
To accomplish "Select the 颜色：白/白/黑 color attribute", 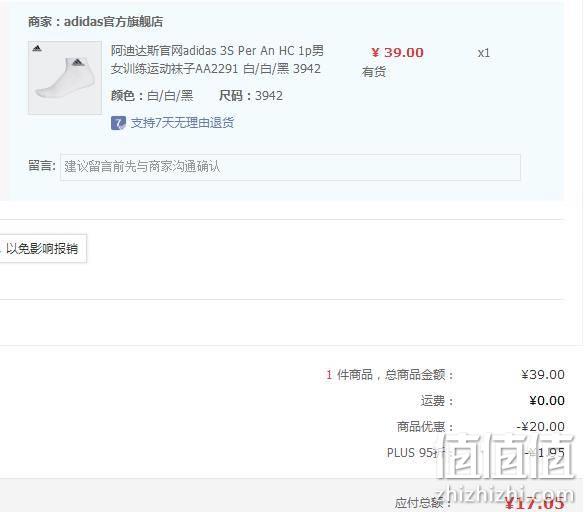I will click(x=152, y=96).
